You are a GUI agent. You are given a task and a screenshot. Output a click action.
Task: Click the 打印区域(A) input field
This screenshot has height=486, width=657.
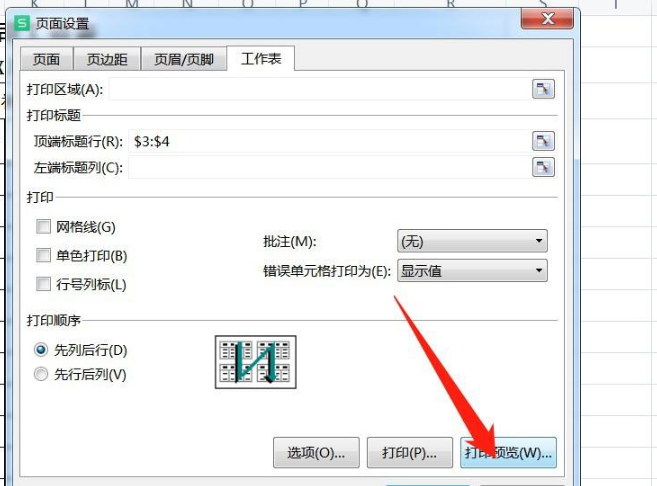319,89
